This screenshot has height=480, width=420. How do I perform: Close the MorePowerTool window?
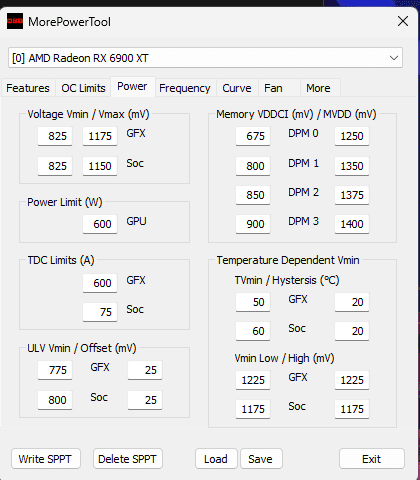(x=403, y=21)
